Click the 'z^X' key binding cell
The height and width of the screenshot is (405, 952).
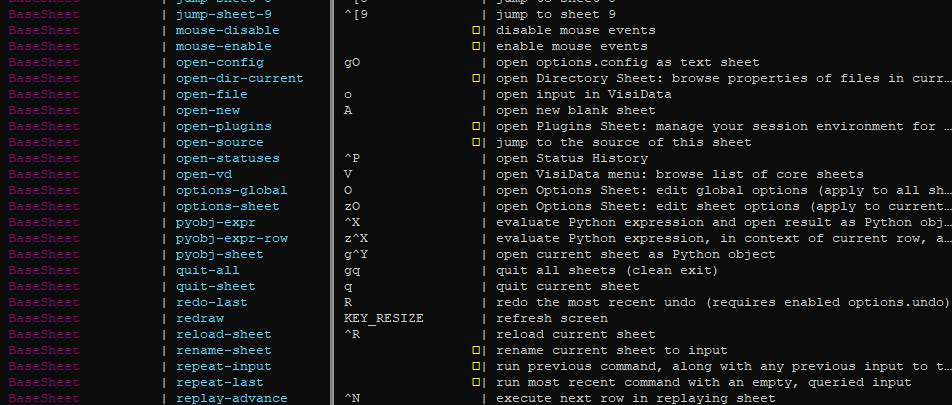[x=356, y=238]
